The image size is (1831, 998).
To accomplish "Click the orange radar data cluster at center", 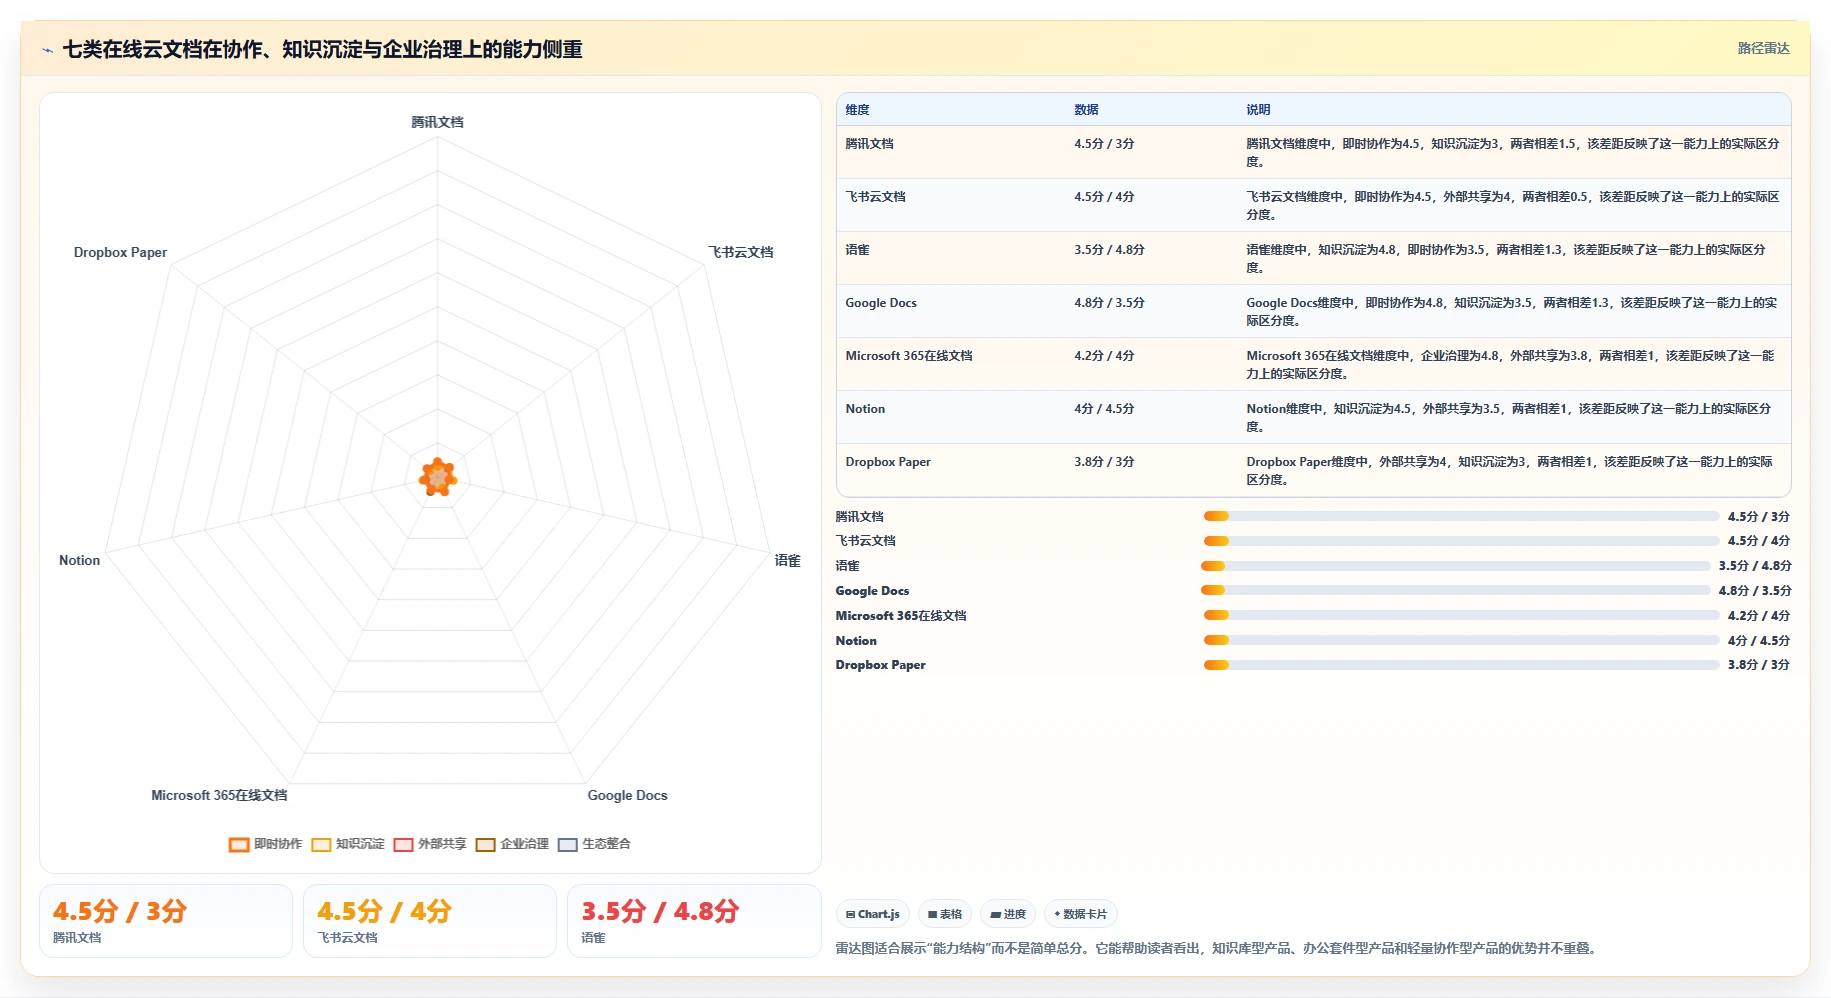I will (437, 477).
